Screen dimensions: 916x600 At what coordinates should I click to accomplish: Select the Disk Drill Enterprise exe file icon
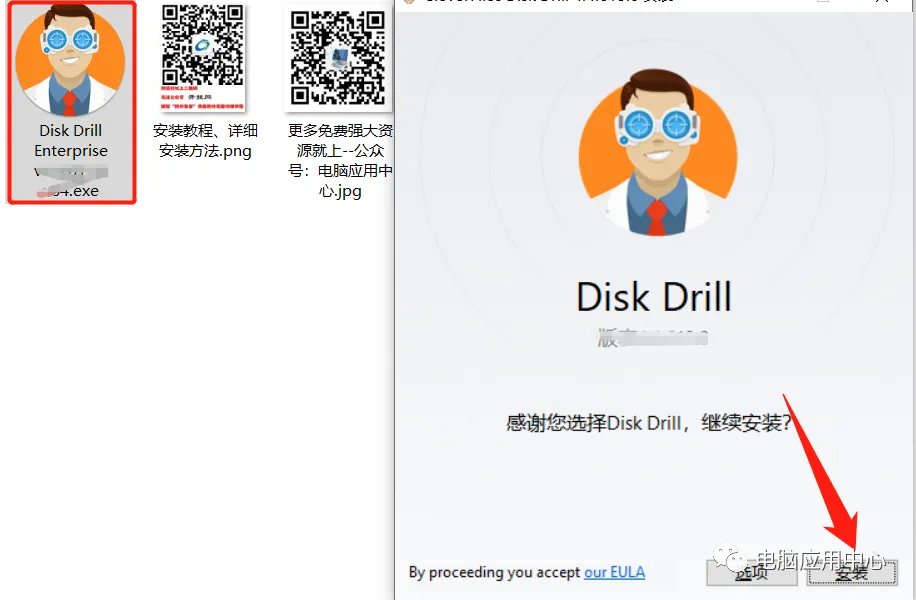coord(70,60)
